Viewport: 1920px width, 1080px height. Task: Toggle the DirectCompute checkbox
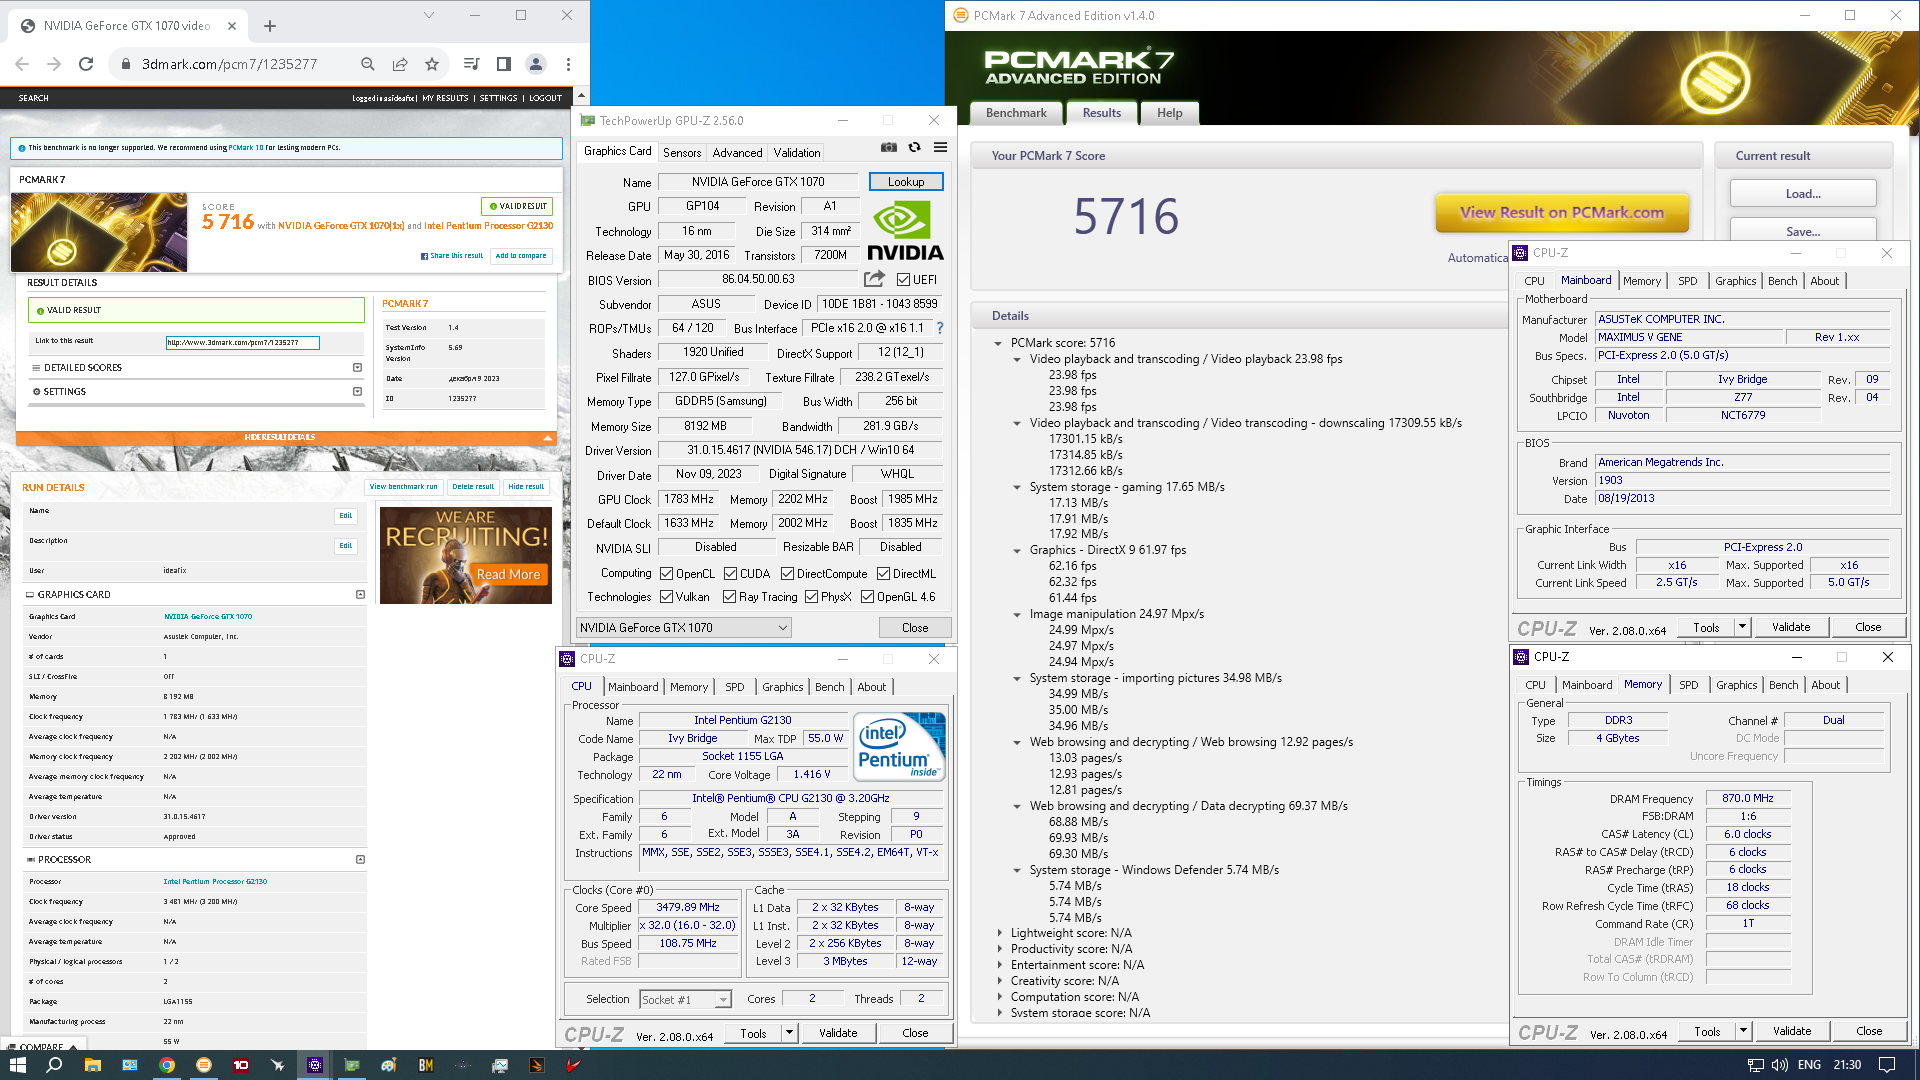788,574
